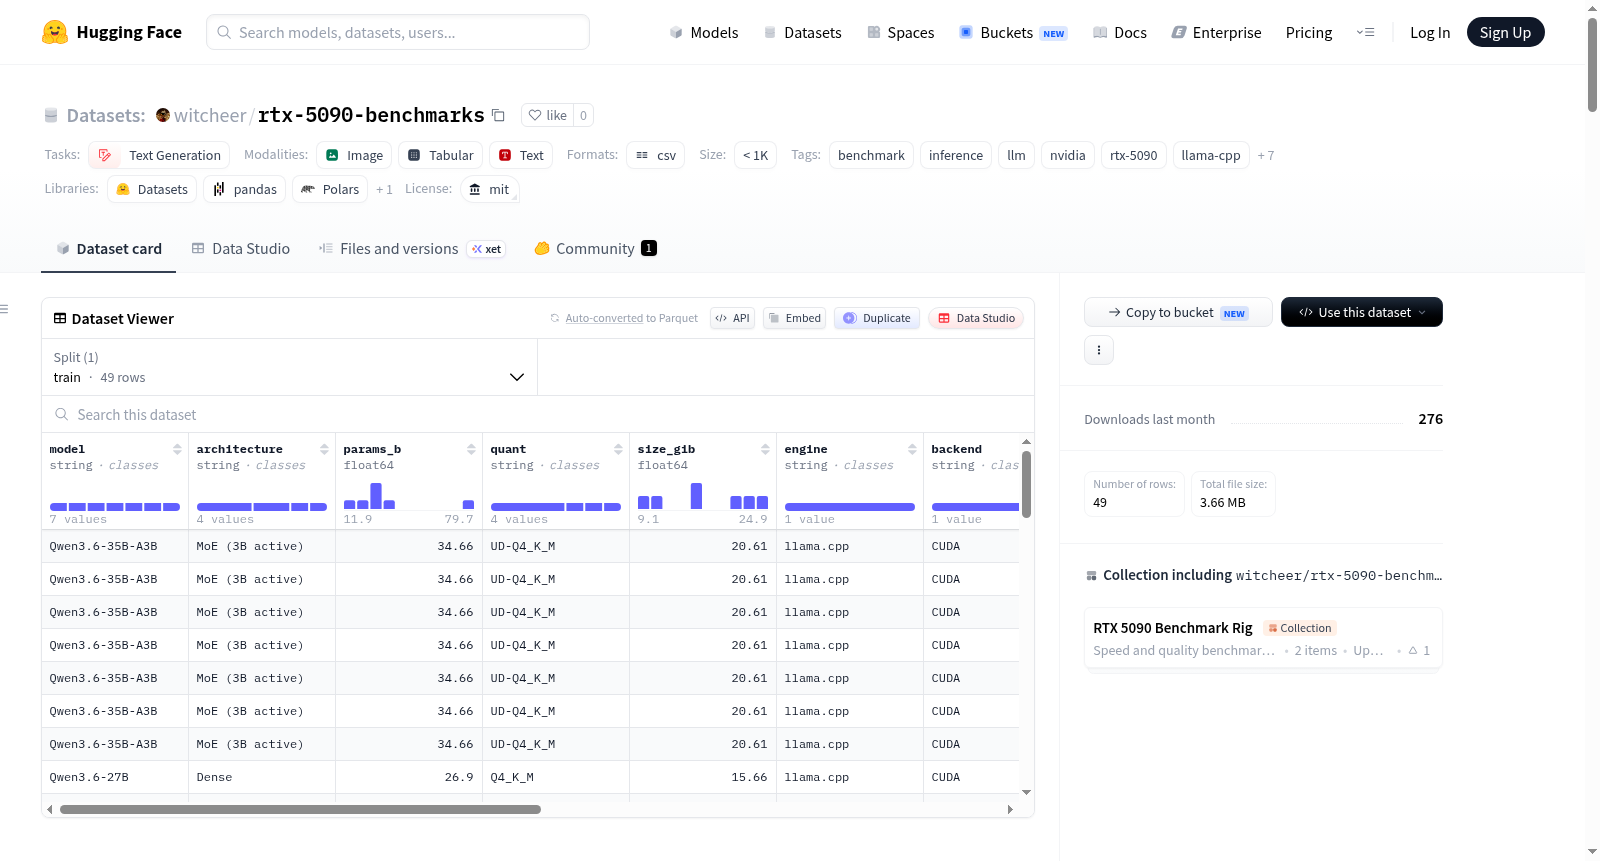
Task: Click the navigation extra menu icon
Action: click(x=1365, y=32)
